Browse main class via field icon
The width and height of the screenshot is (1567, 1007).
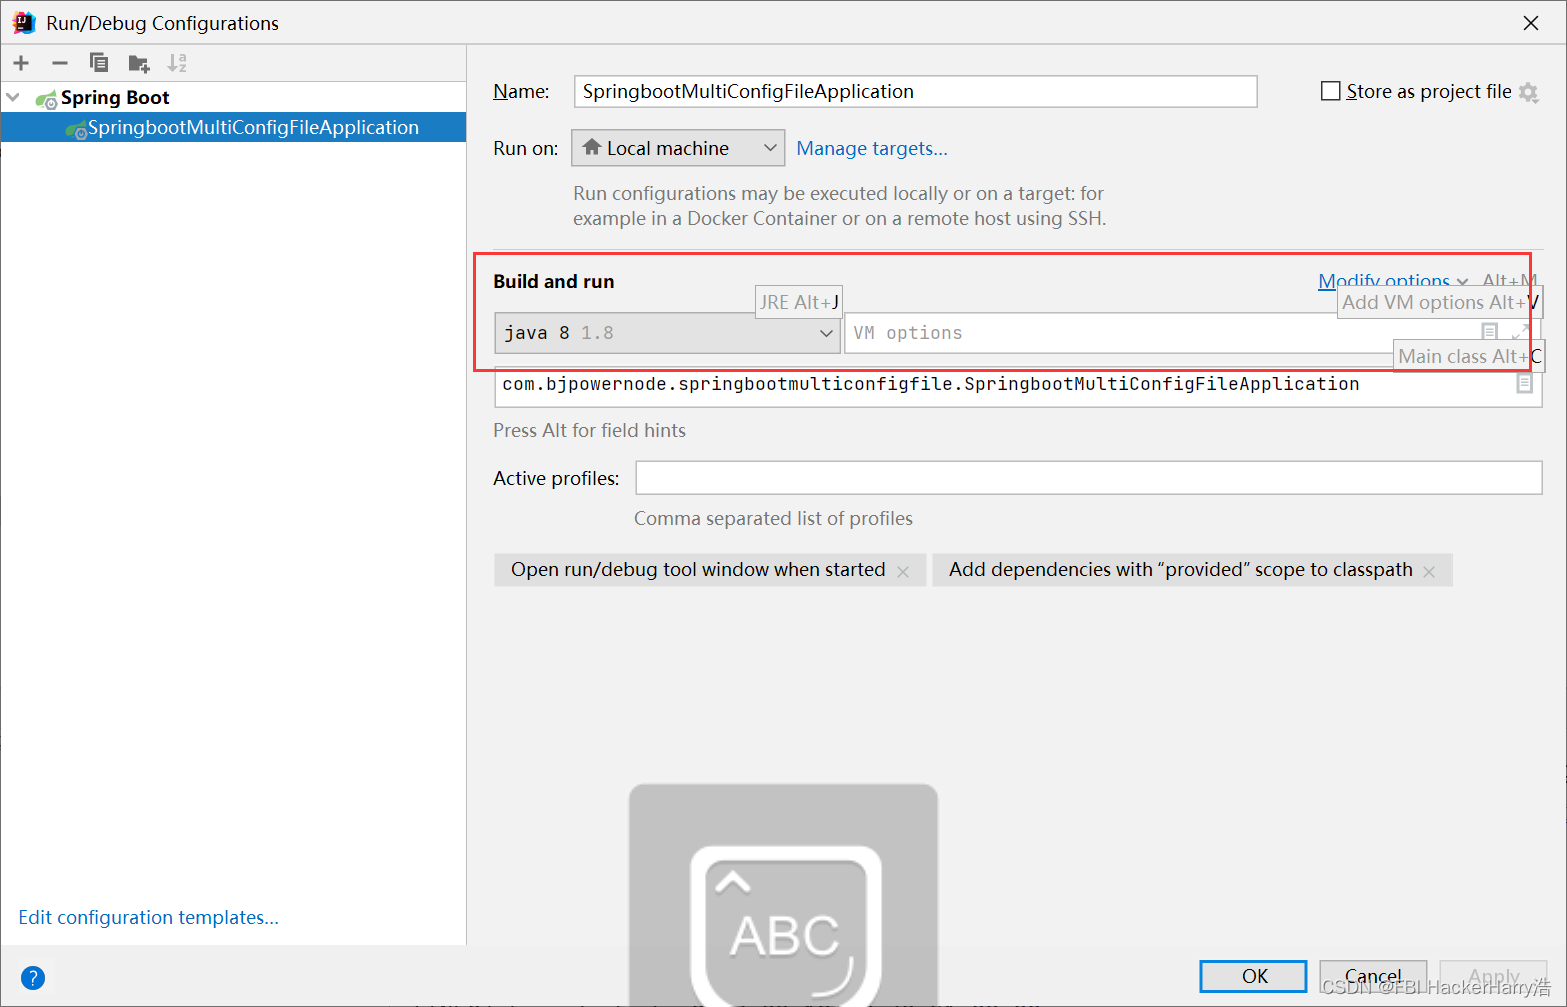pyautogui.click(x=1524, y=383)
